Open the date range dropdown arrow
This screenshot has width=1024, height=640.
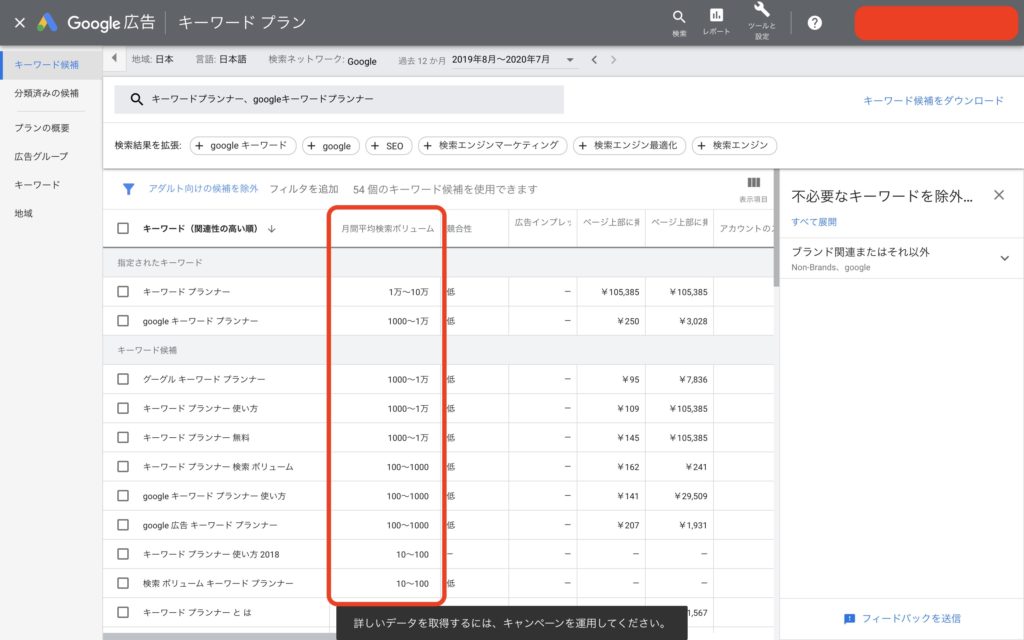click(x=570, y=60)
